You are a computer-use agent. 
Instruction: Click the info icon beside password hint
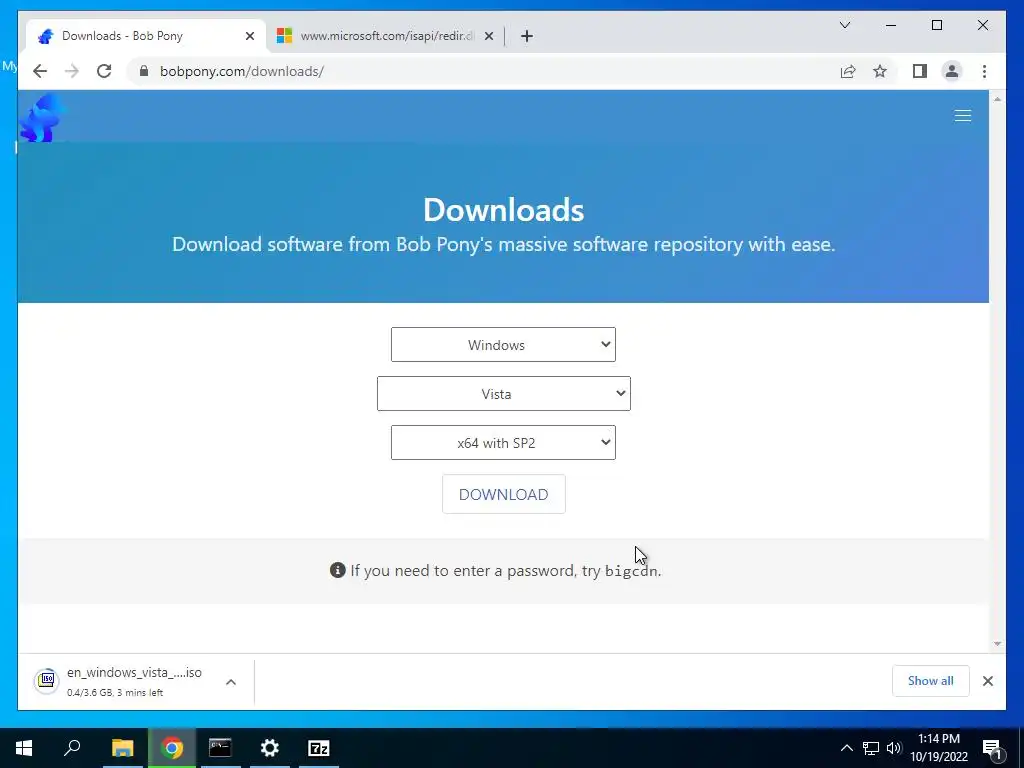pyautogui.click(x=337, y=570)
